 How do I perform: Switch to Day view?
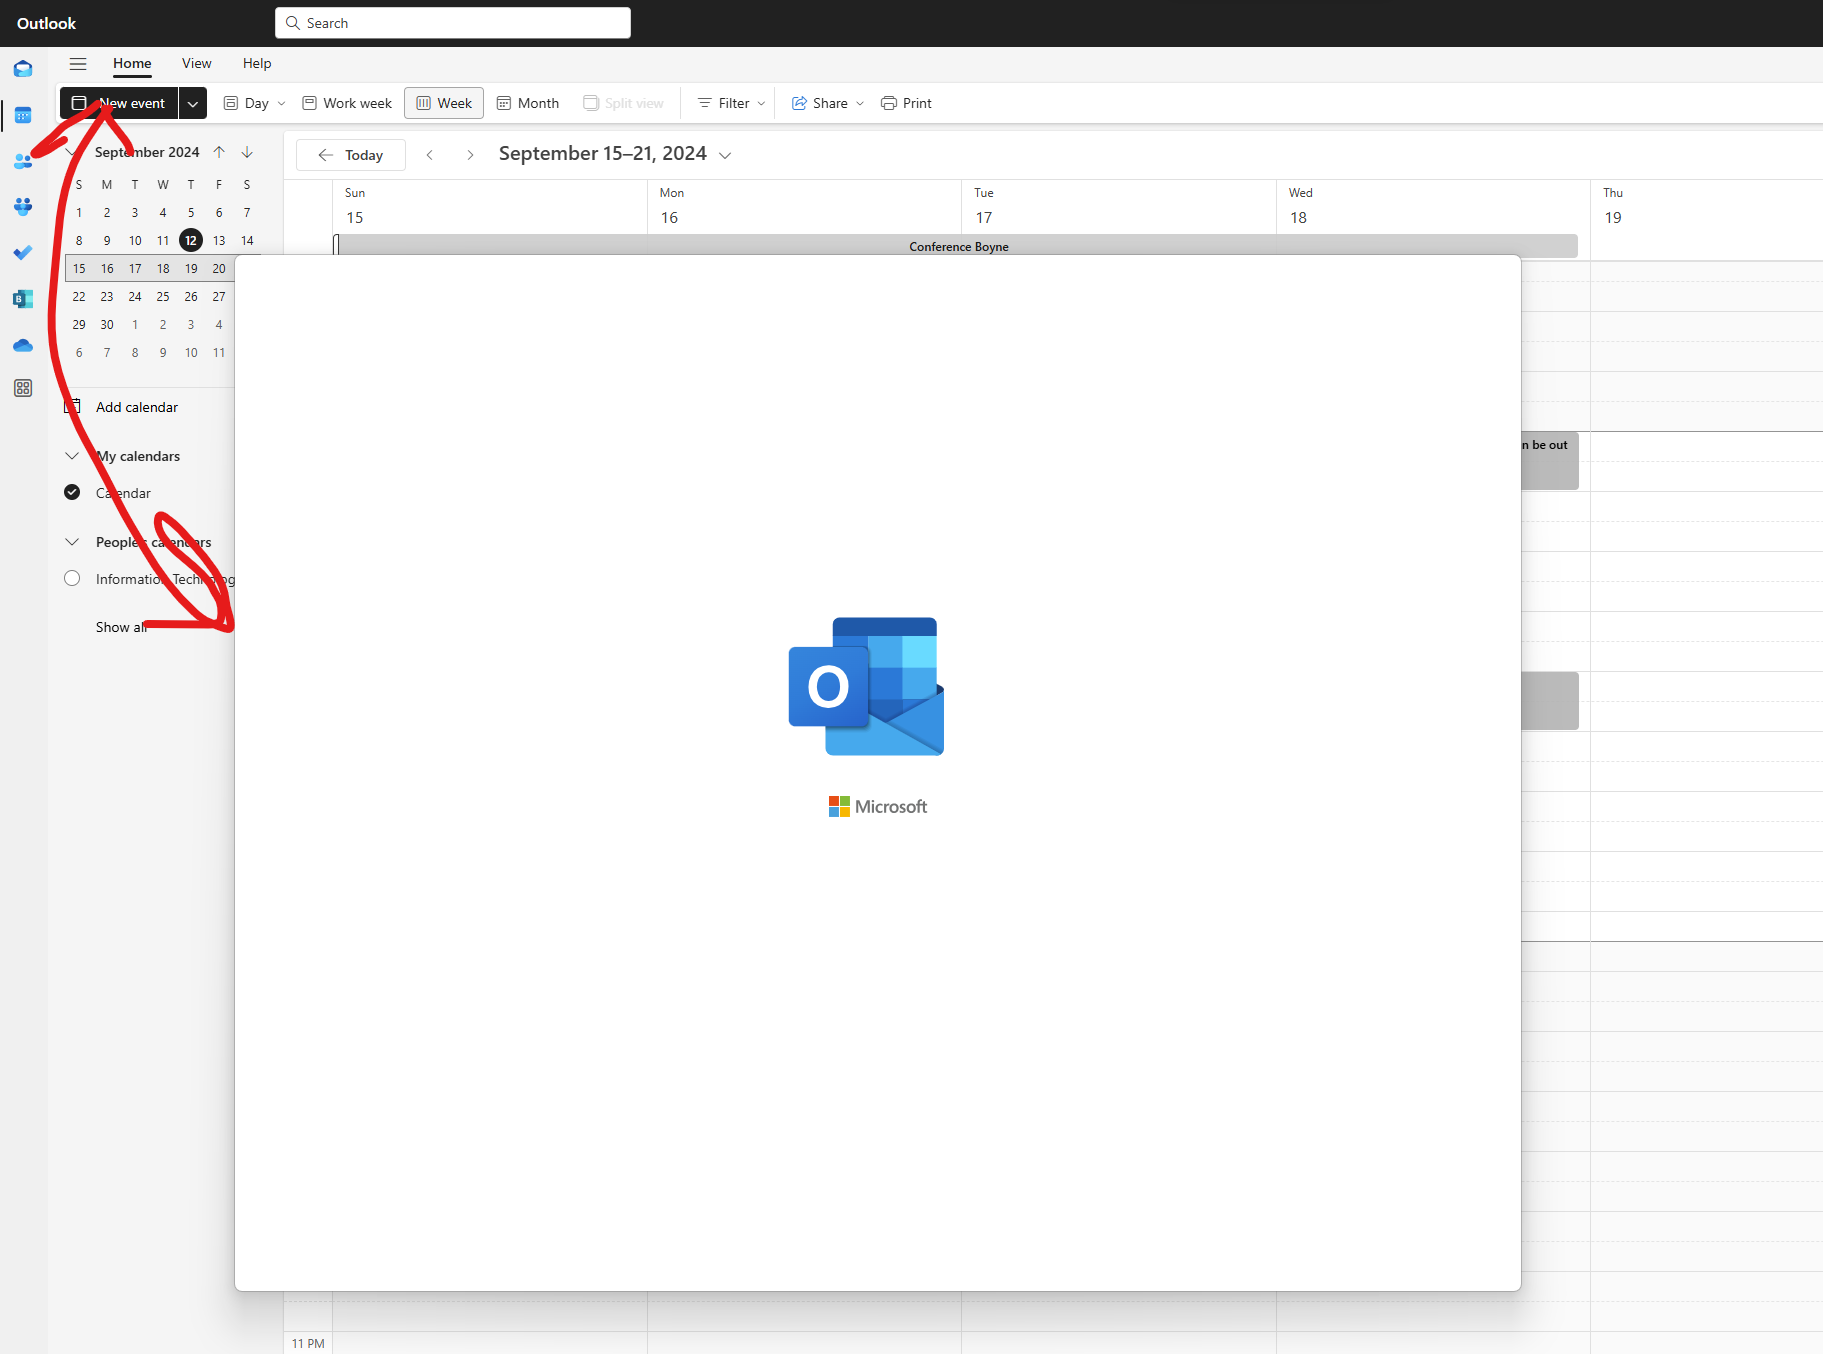tap(246, 103)
